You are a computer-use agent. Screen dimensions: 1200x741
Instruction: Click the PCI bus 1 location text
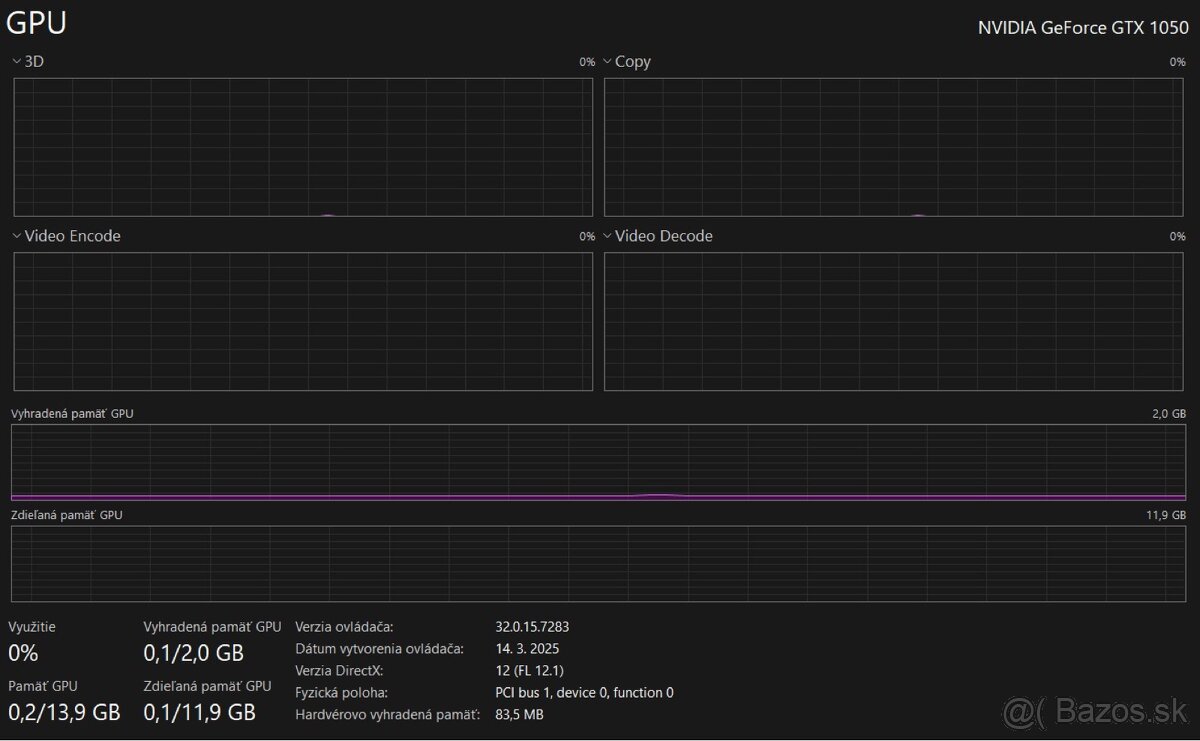click(584, 693)
